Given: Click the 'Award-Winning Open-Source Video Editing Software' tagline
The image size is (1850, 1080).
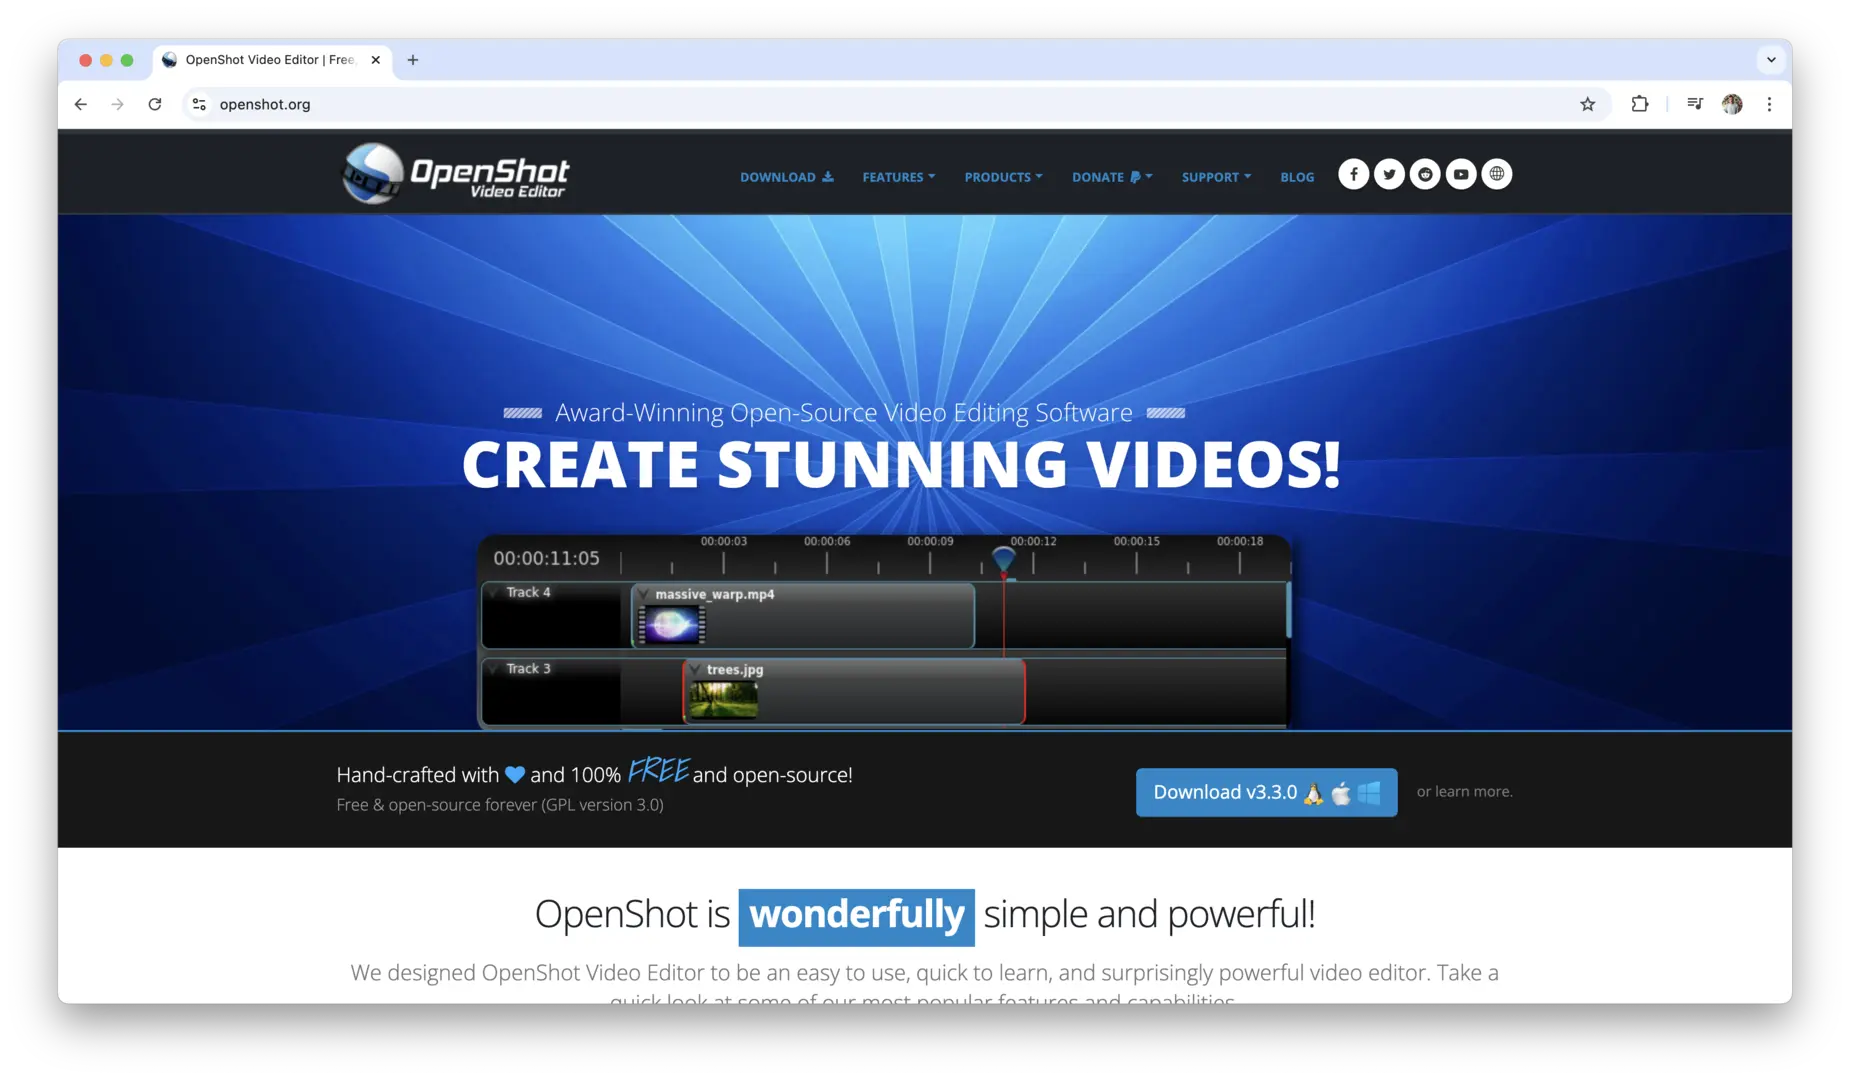Looking at the screenshot, I should 844,412.
